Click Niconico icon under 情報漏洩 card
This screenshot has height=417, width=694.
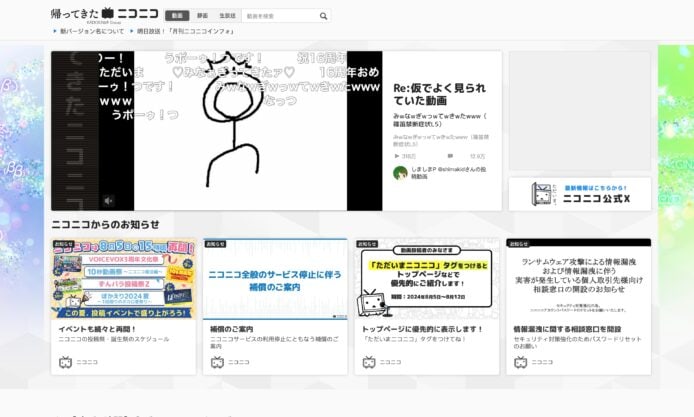tap(520, 362)
